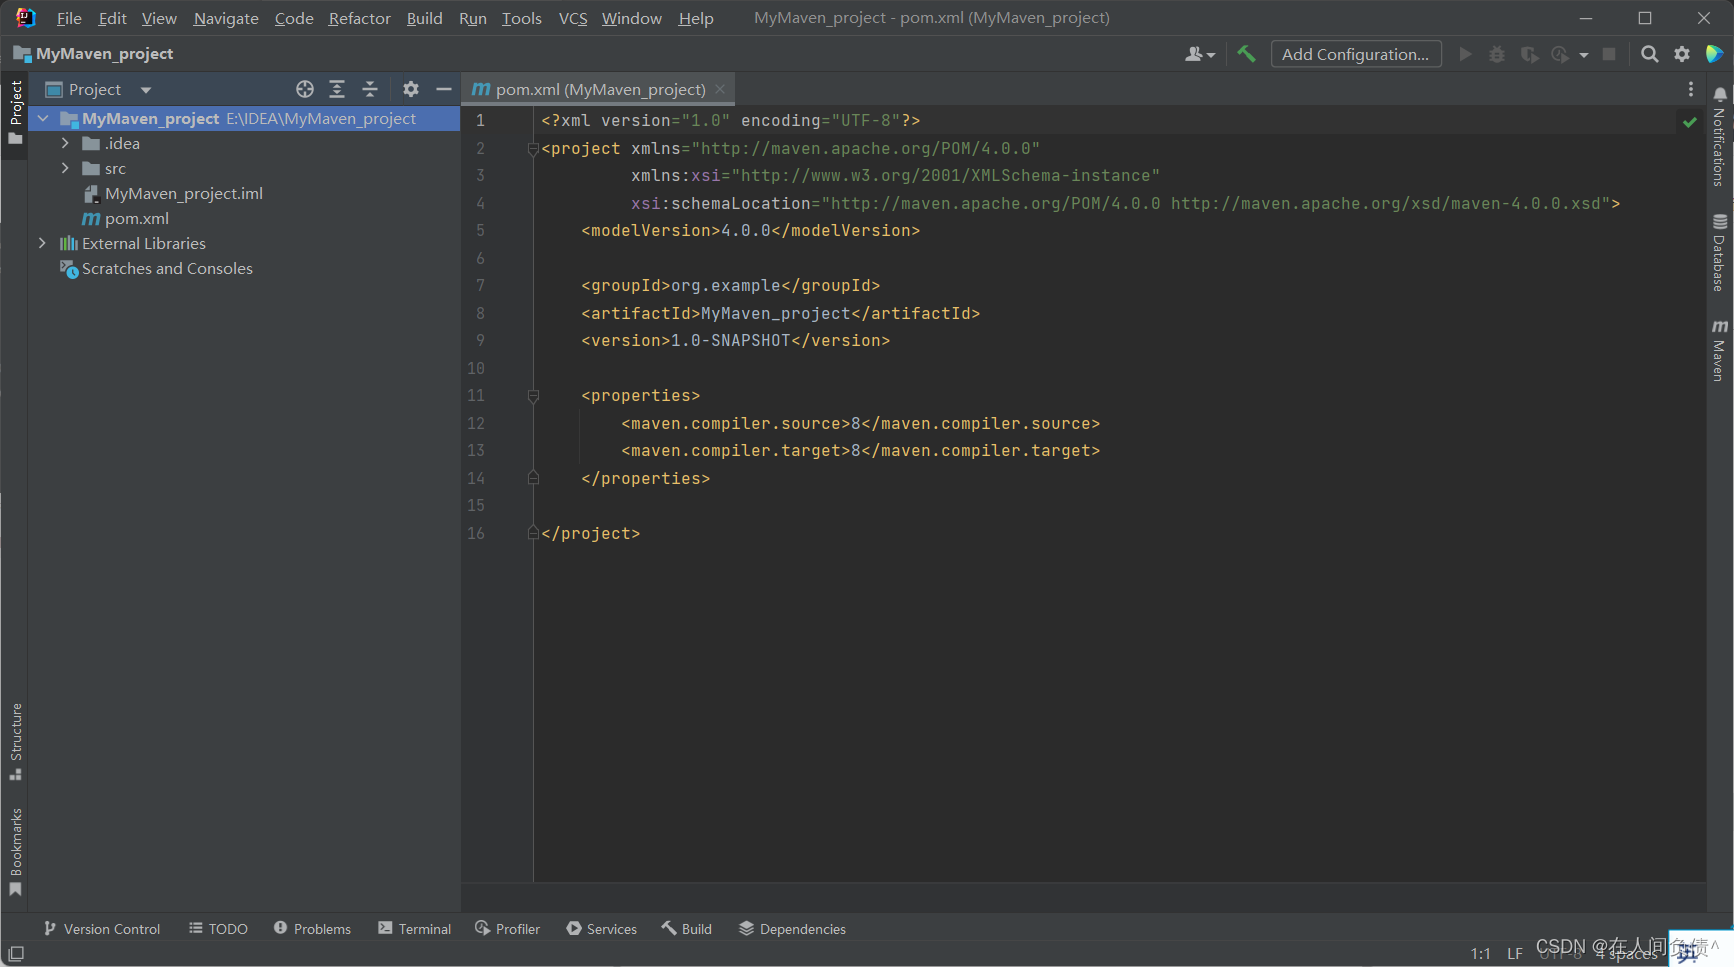Image resolution: width=1734 pixels, height=967 pixels.
Task: Toggle tool window bars button in status bar
Action: click(x=16, y=954)
